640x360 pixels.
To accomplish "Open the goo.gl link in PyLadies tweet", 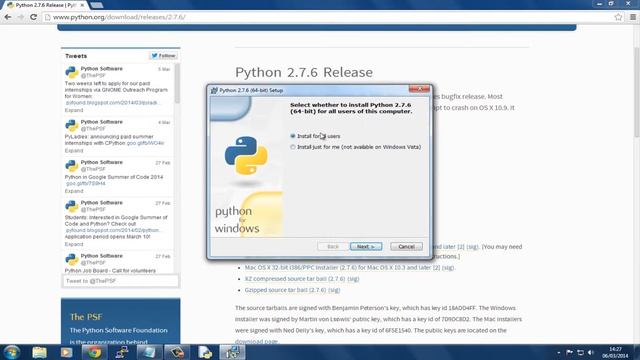I will [x=145, y=143].
